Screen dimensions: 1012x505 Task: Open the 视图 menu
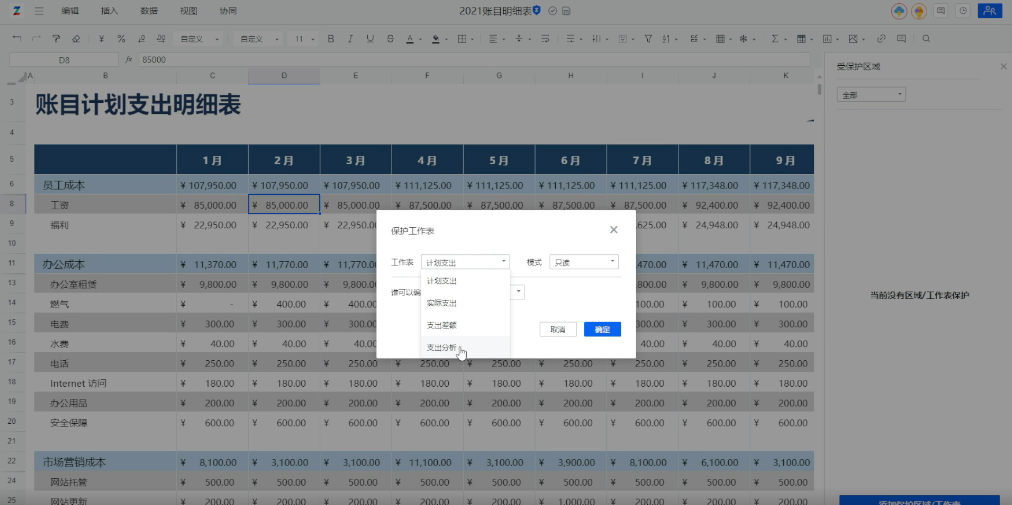click(x=188, y=11)
